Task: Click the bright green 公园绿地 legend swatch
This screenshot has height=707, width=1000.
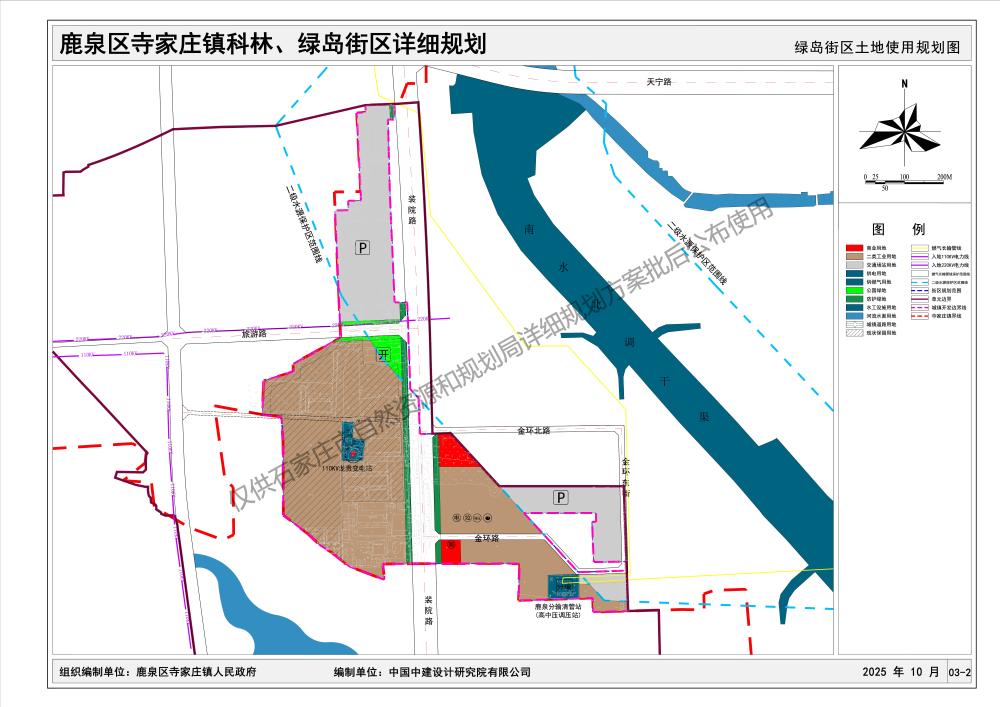Action: pyautogui.click(x=854, y=291)
